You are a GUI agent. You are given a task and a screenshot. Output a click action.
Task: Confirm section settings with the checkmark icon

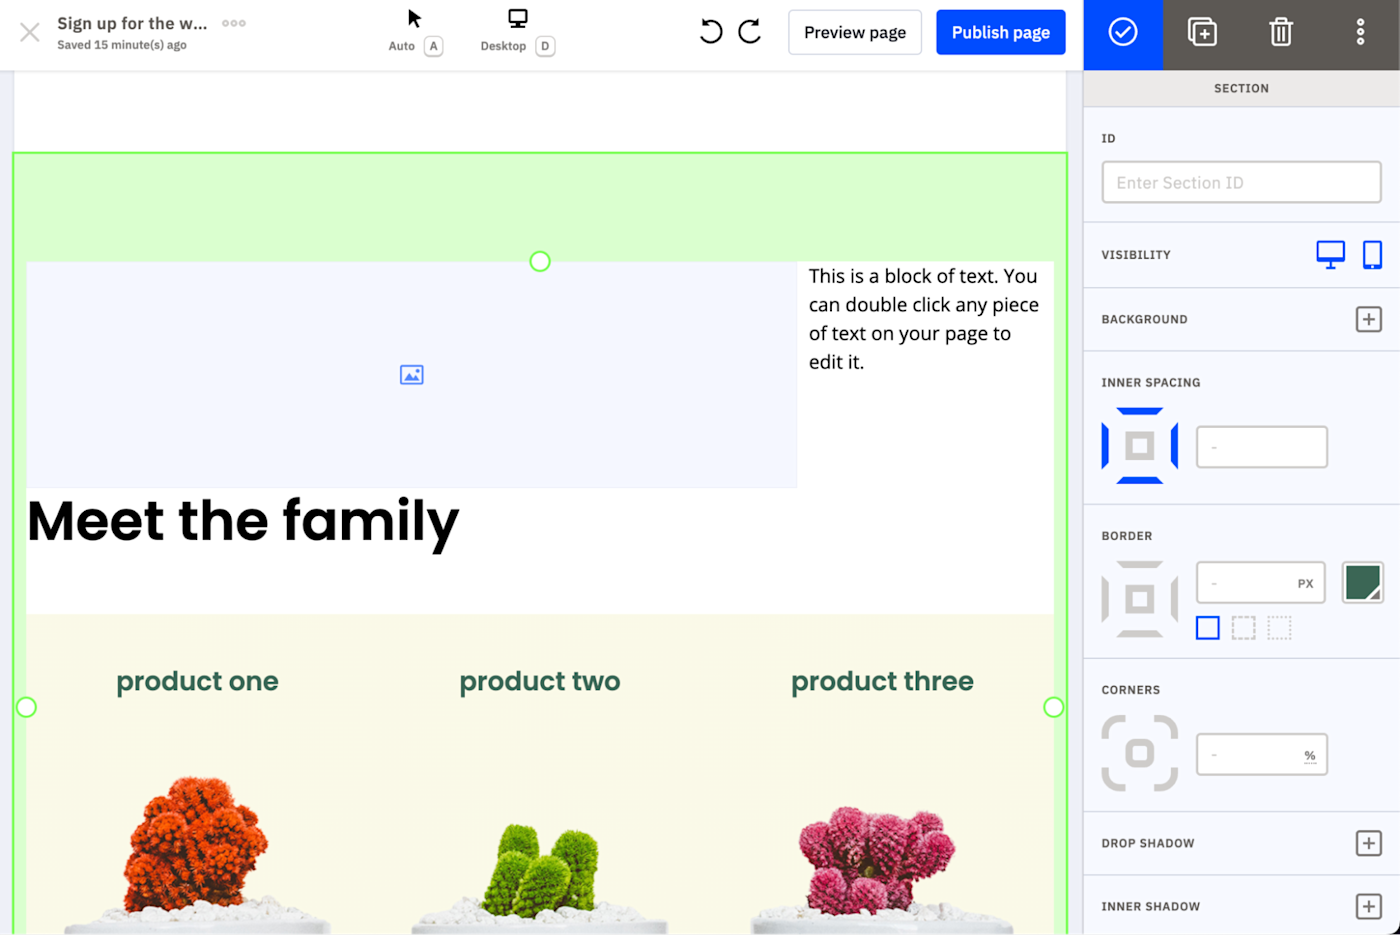[x=1123, y=33]
